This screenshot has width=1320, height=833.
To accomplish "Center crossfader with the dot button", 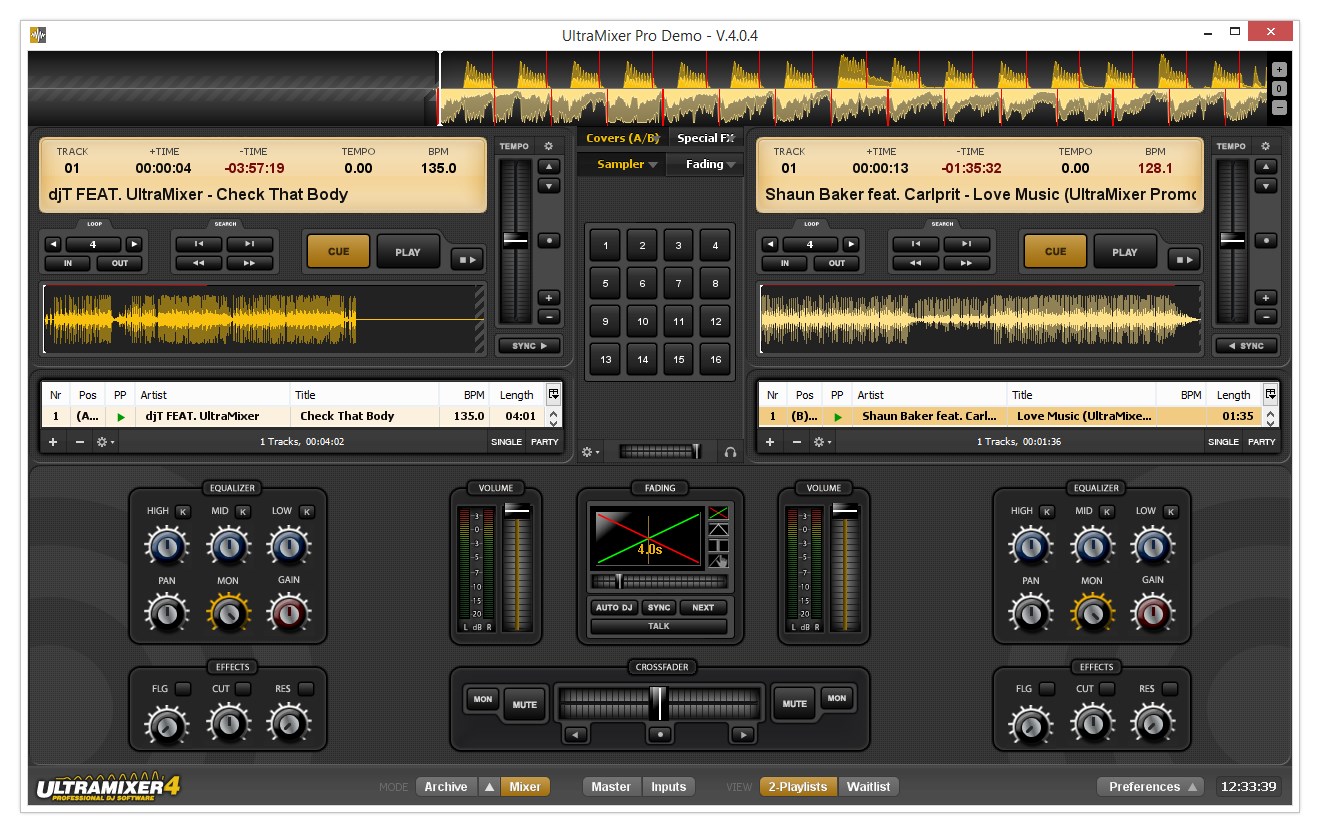I will coord(659,735).
